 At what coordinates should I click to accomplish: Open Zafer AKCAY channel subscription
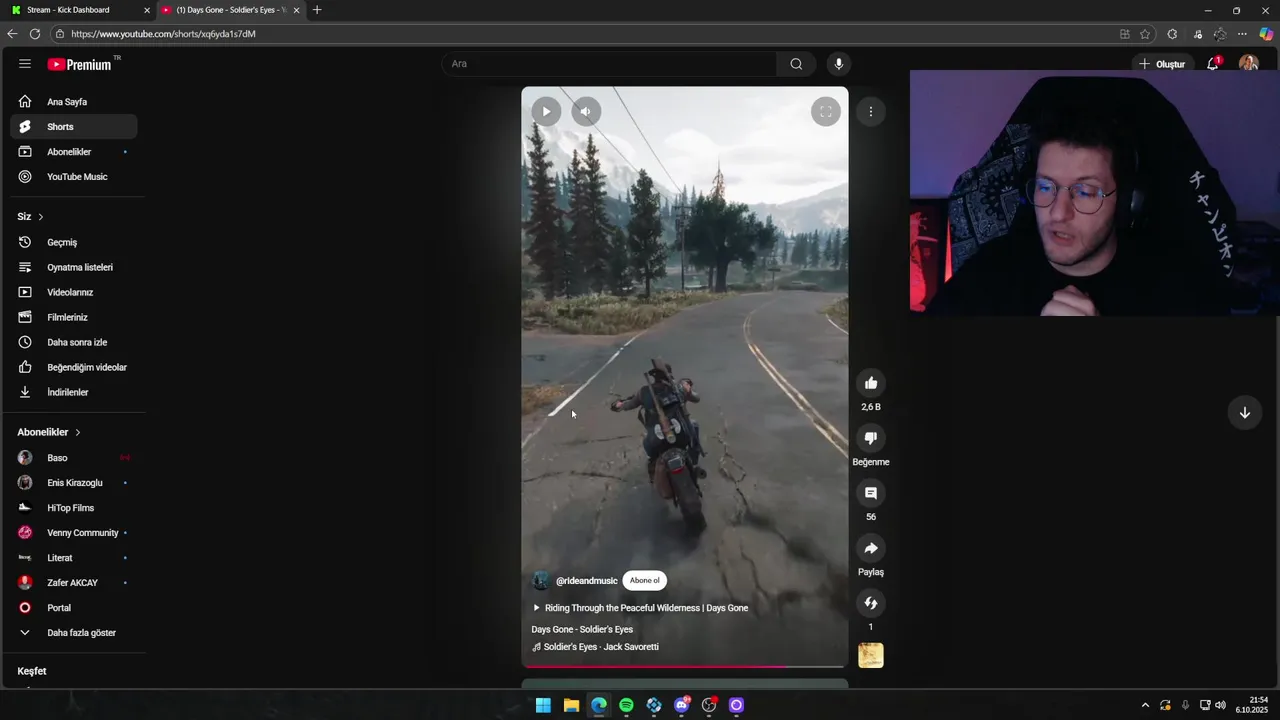pyautogui.click(x=74, y=583)
